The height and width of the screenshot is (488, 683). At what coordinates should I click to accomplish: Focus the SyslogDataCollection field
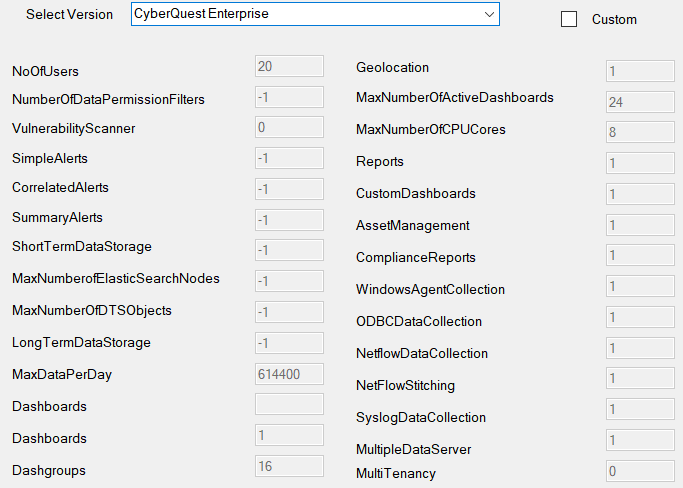(x=640, y=409)
